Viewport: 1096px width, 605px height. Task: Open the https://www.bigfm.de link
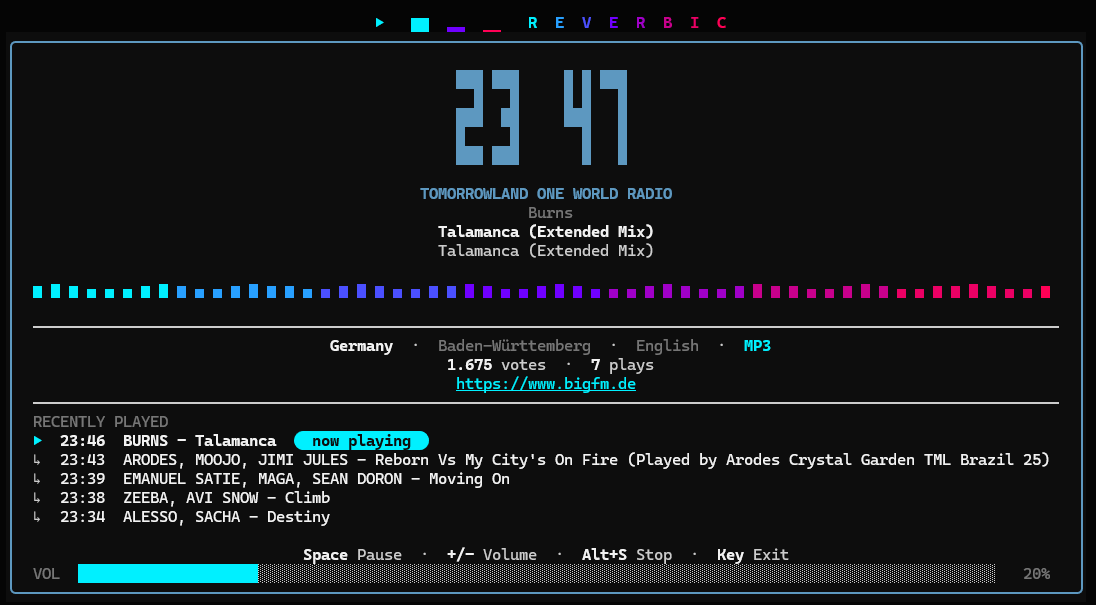tap(546, 384)
